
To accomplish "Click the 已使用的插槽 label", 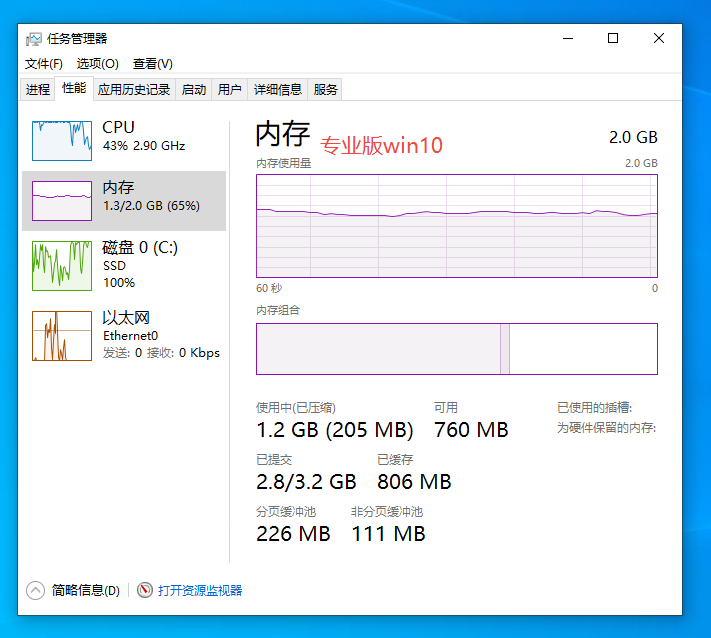I will (x=594, y=407).
